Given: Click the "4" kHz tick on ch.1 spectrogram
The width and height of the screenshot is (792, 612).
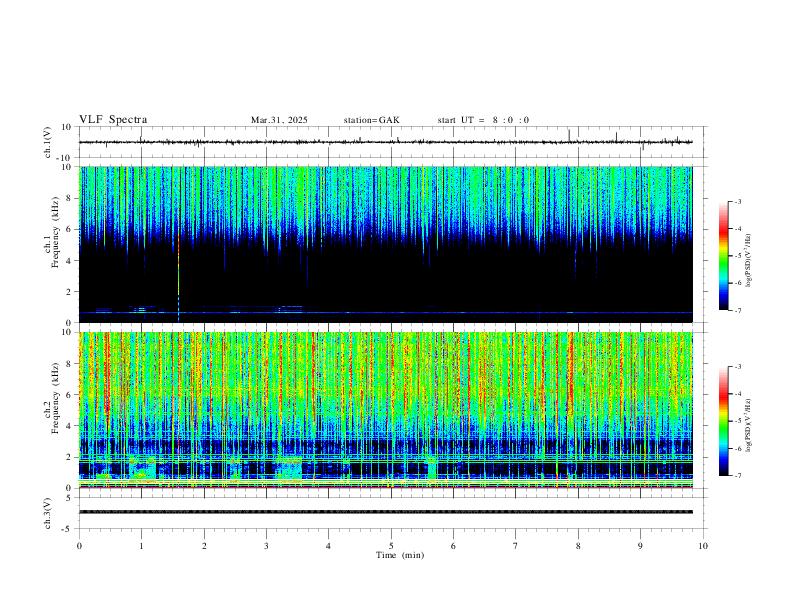Looking at the screenshot, I should (70, 261).
